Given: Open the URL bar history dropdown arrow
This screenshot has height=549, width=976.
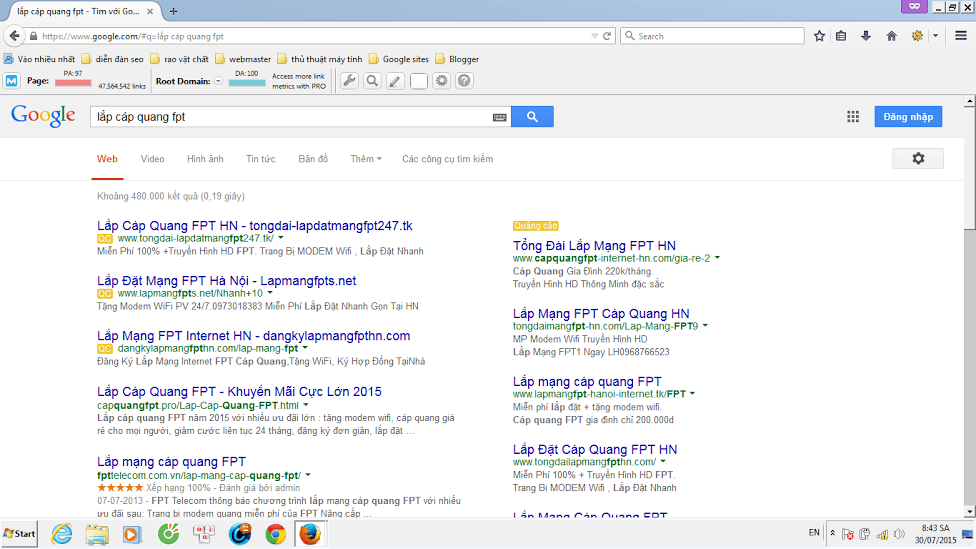Looking at the screenshot, I should pyautogui.click(x=594, y=36).
